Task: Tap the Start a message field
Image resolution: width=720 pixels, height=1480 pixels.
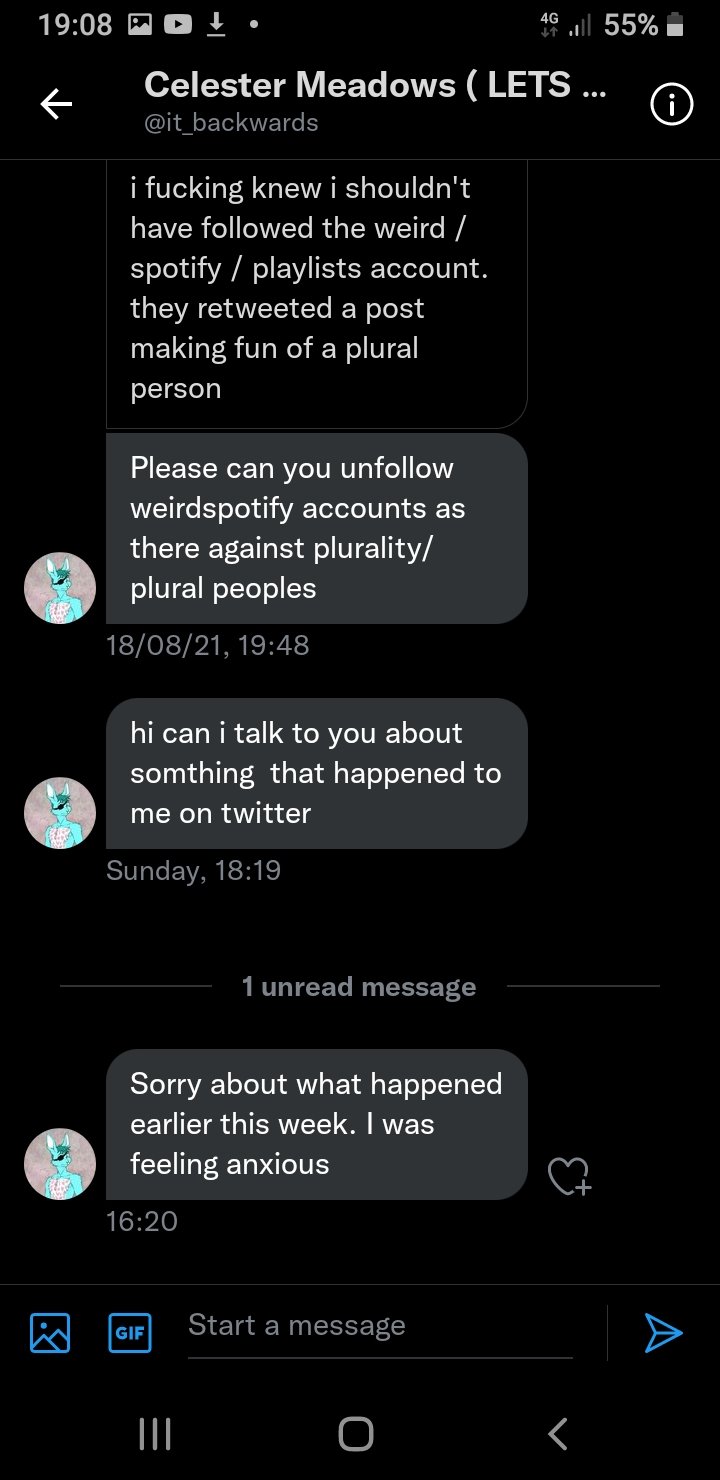Action: click(x=380, y=1327)
